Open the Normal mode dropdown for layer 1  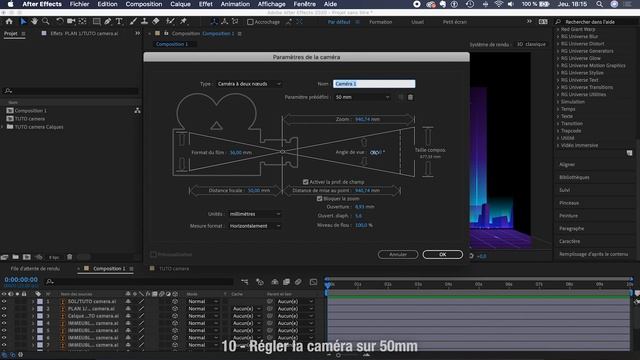[x=203, y=301]
